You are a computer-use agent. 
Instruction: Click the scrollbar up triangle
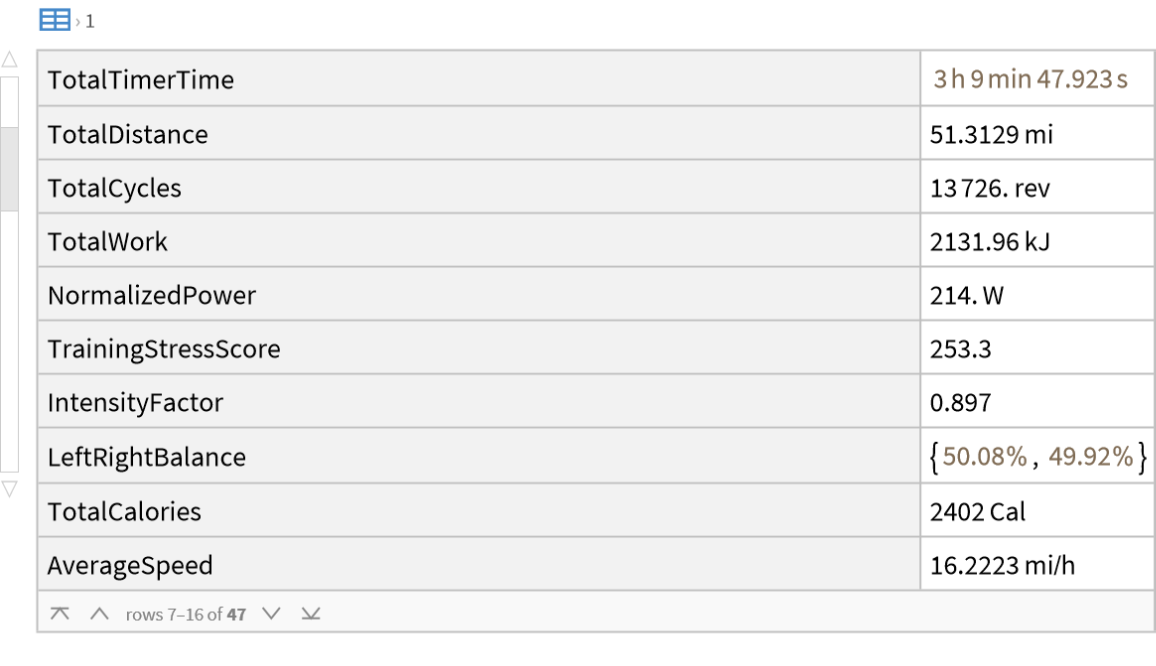tap(9, 60)
